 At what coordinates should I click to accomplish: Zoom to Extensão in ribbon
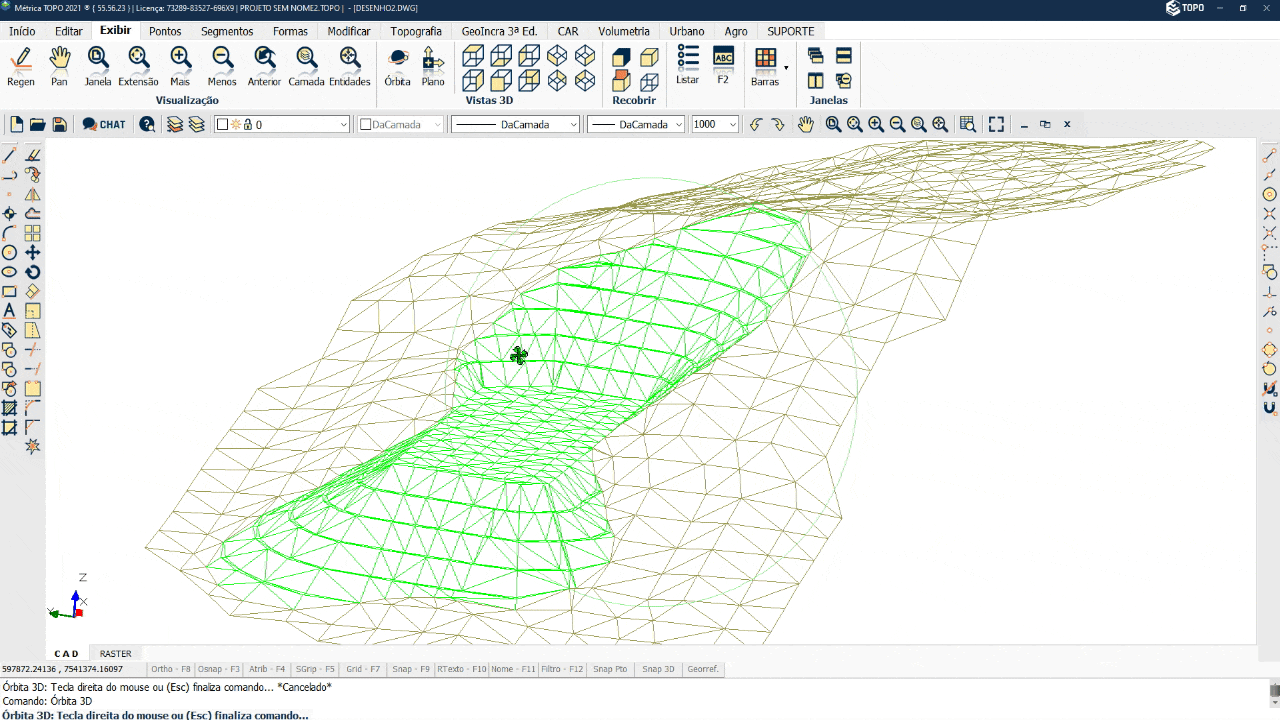coord(138,66)
